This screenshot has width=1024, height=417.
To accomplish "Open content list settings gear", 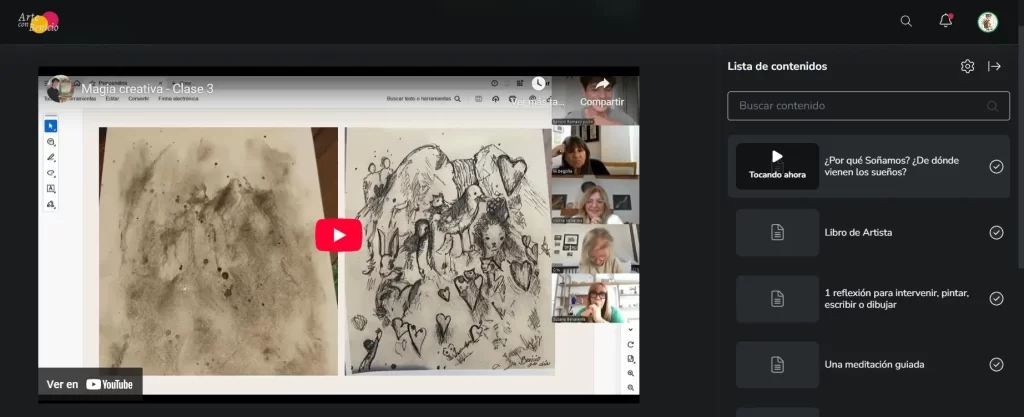I will pyautogui.click(x=967, y=66).
